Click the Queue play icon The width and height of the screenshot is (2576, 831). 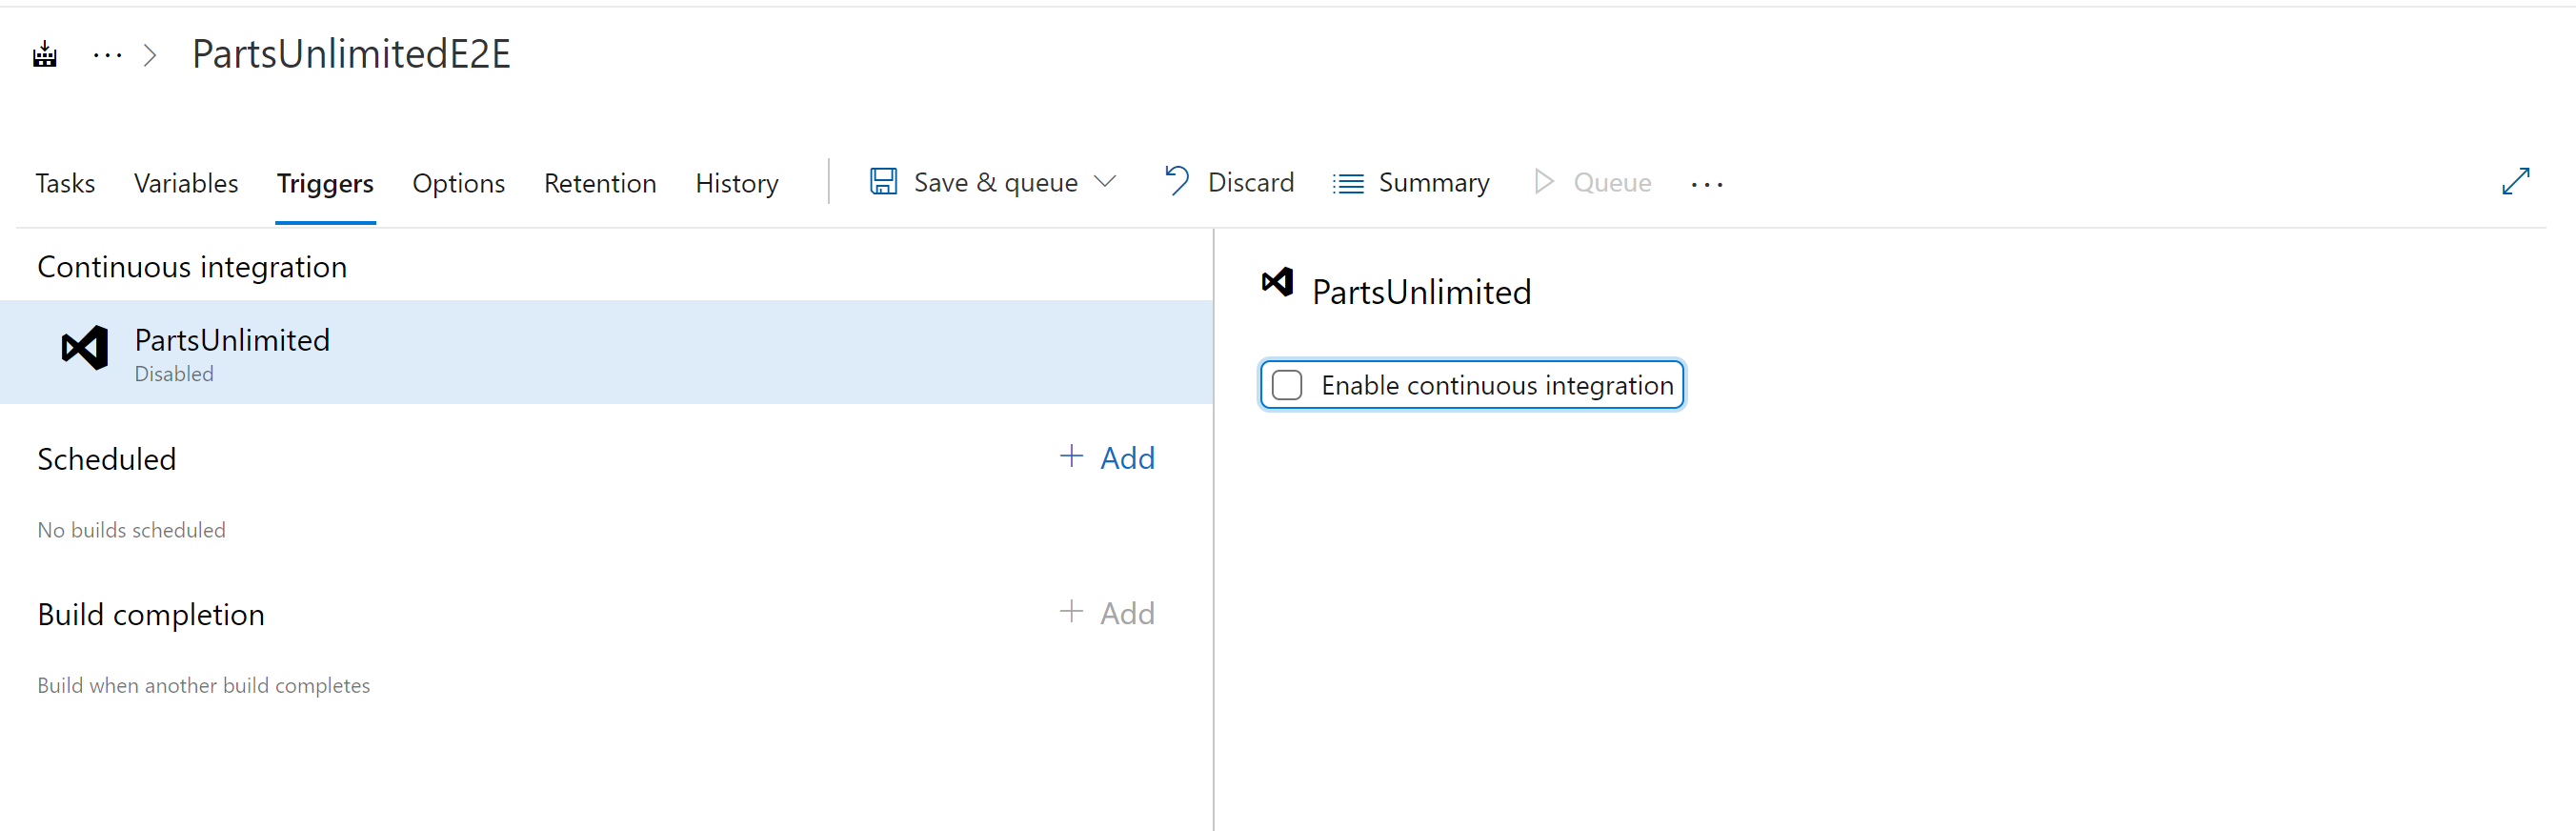1544,182
